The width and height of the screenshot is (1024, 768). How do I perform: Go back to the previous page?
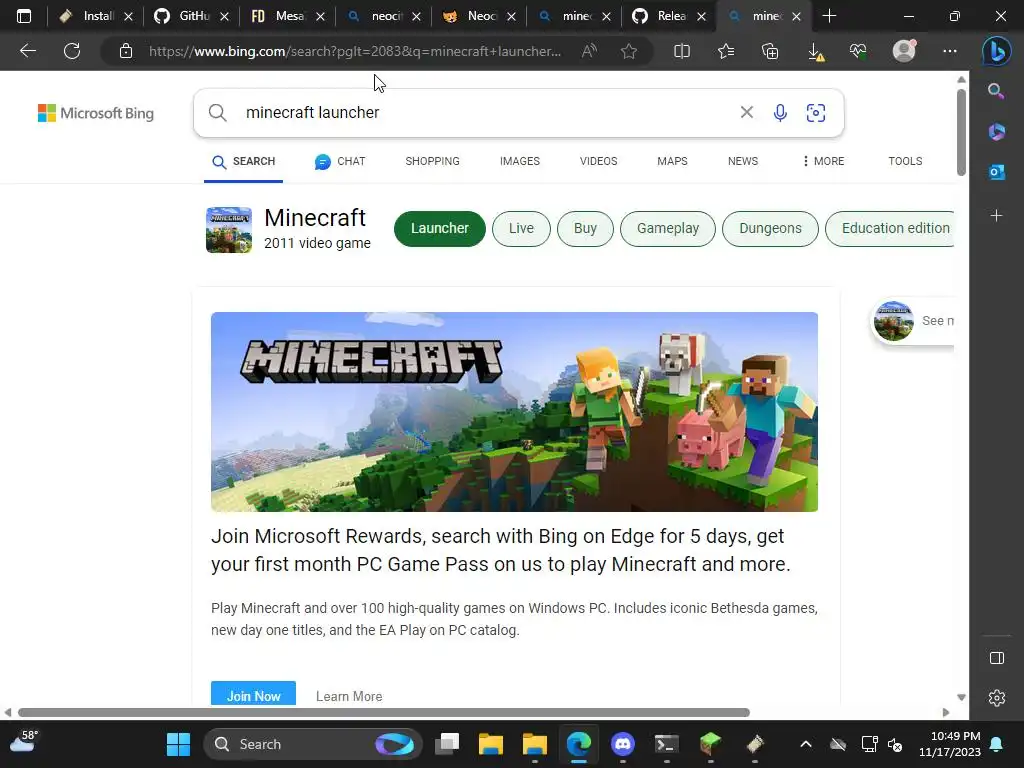click(27, 51)
